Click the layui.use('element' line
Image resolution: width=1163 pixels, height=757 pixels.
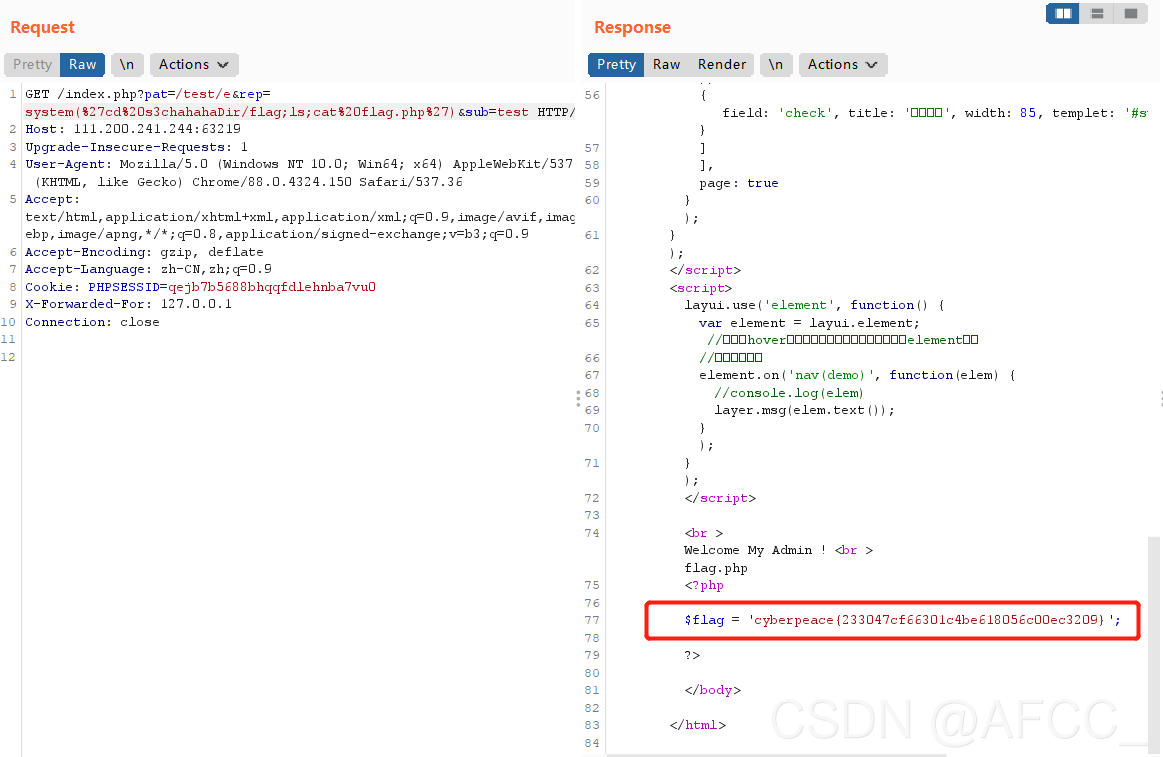tap(814, 305)
